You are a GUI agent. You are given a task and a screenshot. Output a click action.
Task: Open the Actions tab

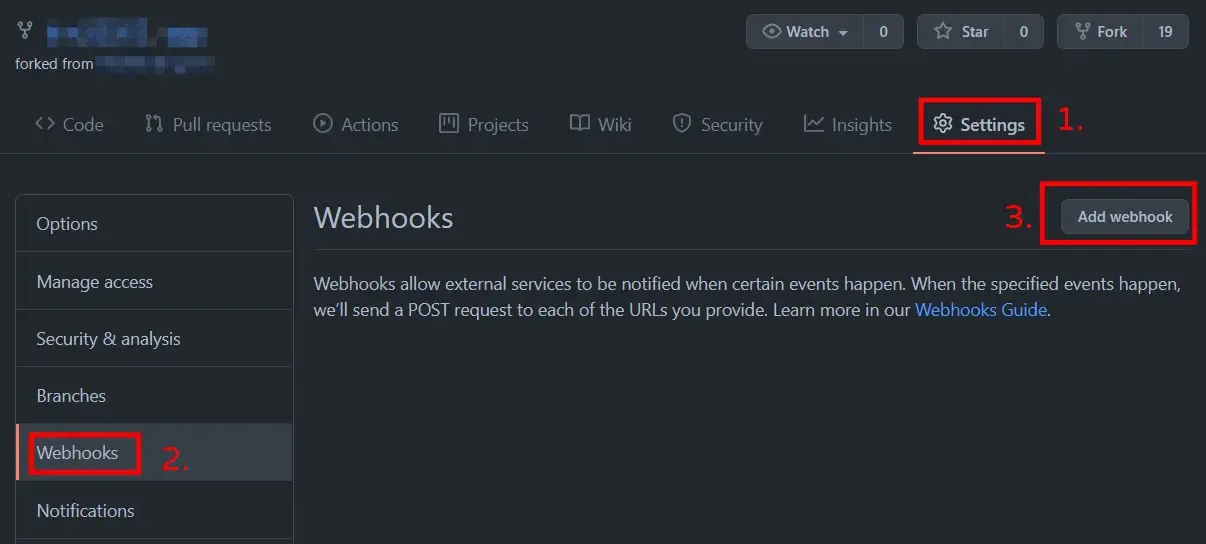[355, 124]
